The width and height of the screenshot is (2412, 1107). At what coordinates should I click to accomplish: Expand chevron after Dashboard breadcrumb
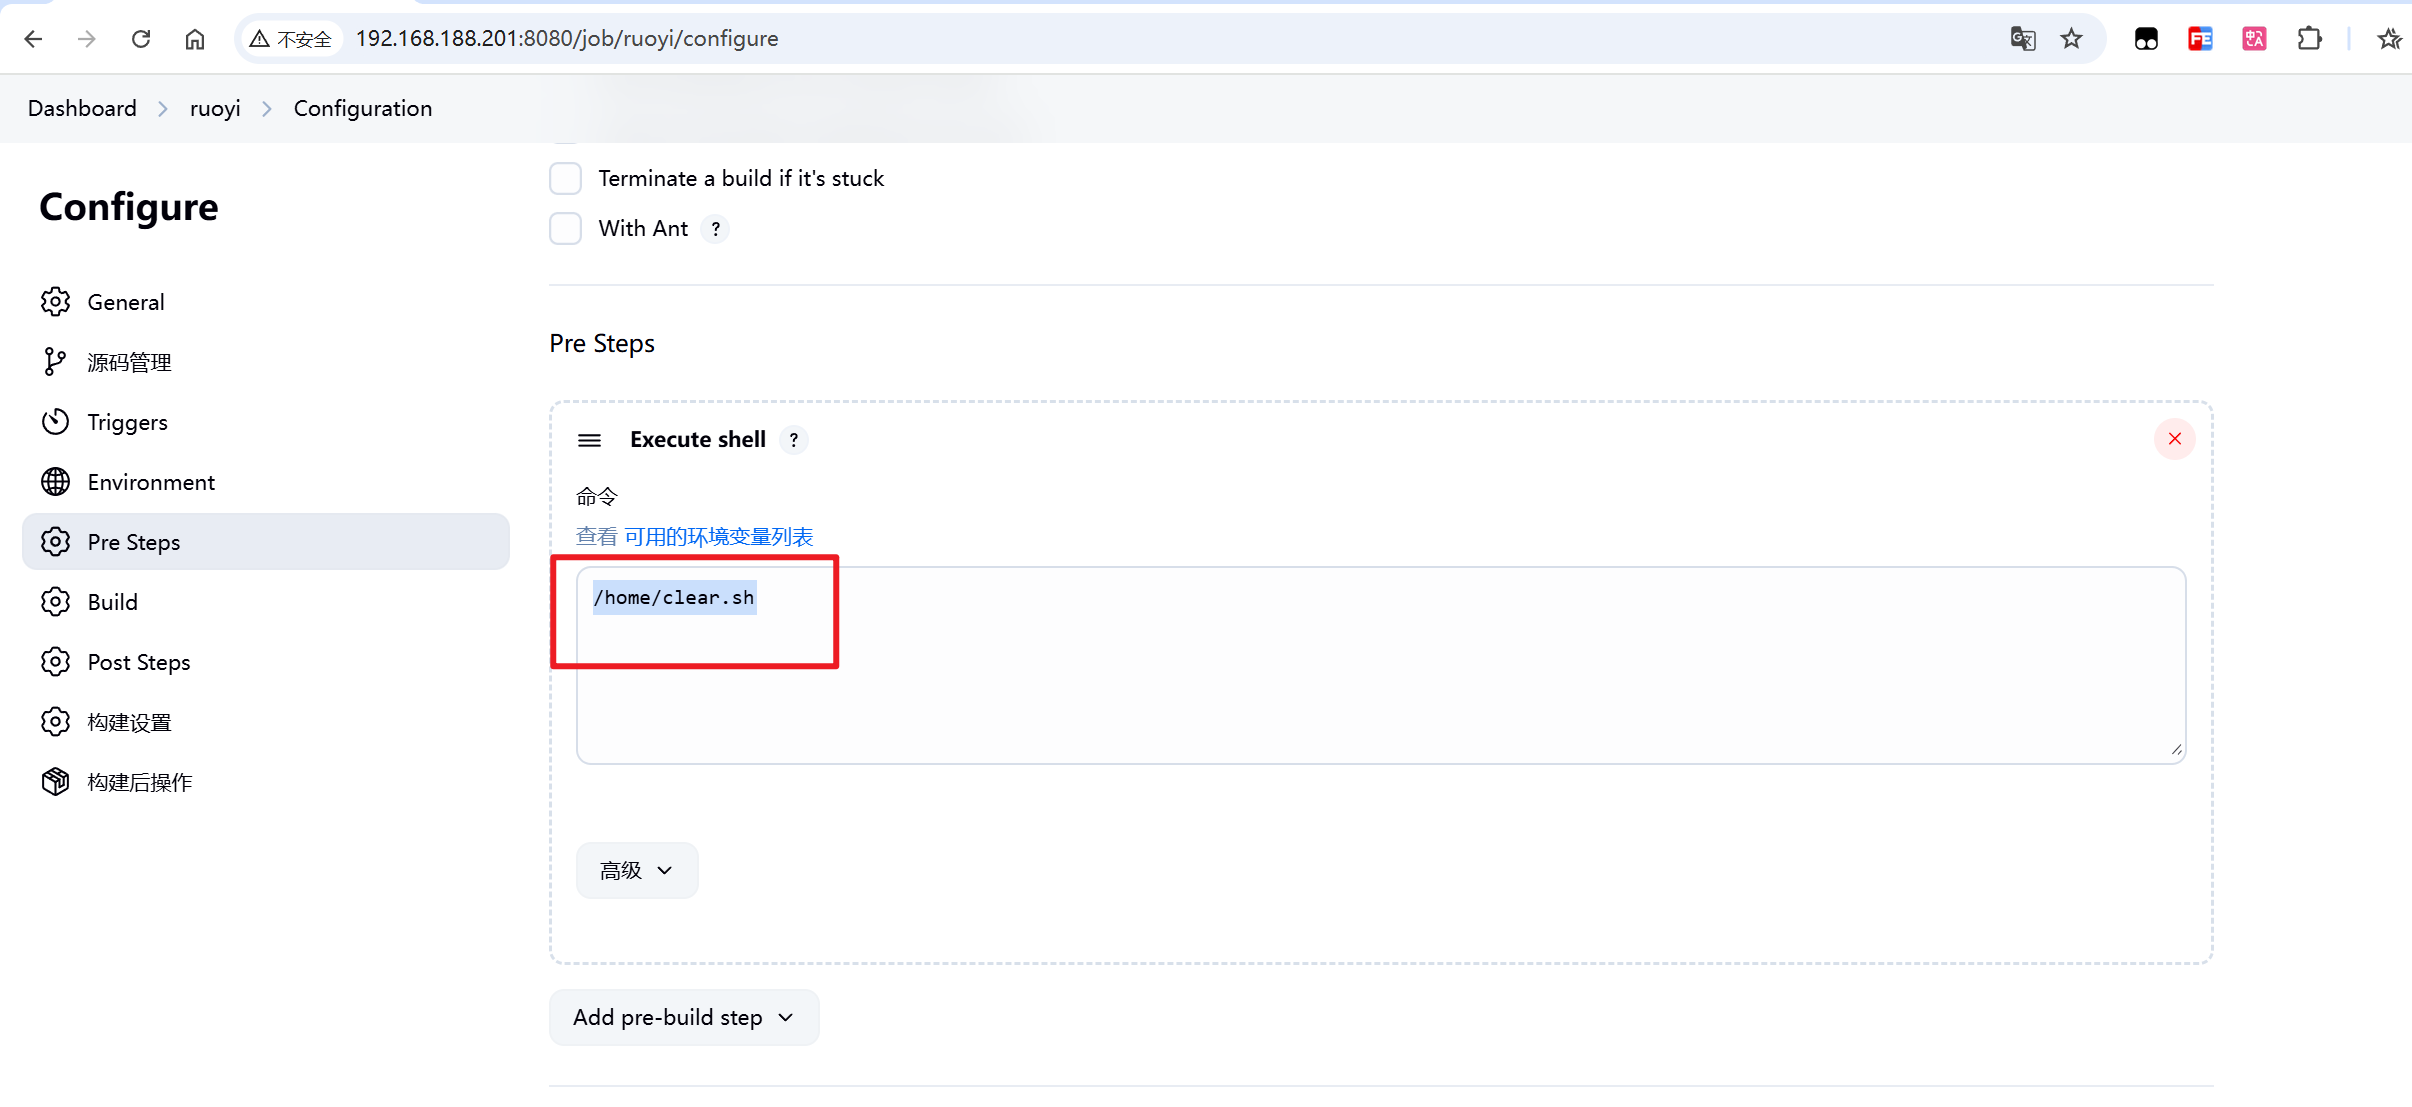click(x=163, y=109)
